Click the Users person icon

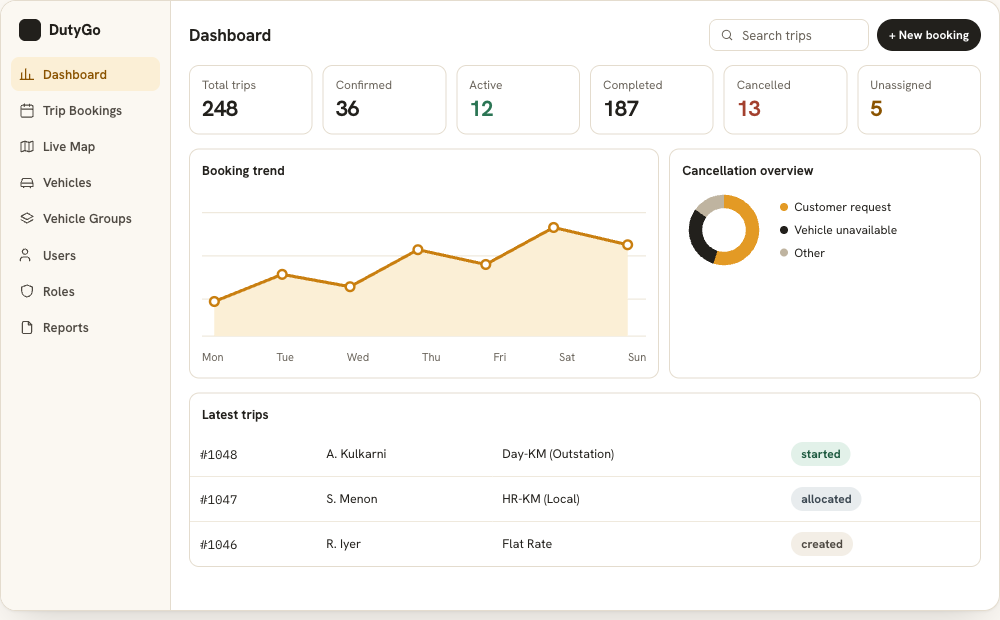click(x=26, y=255)
